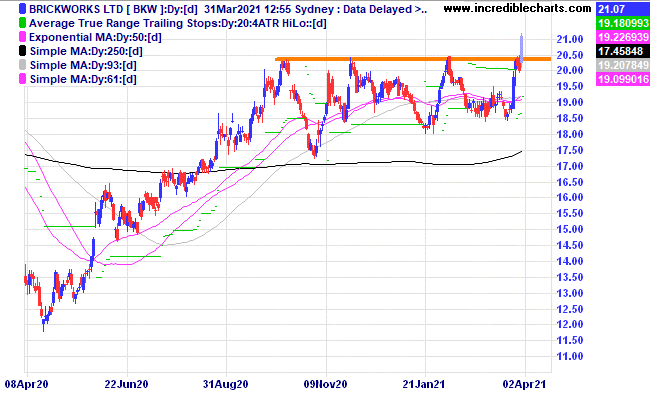Click the 15.50 price axis label
The width and height of the screenshot is (651, 395).
pos(570,213)
